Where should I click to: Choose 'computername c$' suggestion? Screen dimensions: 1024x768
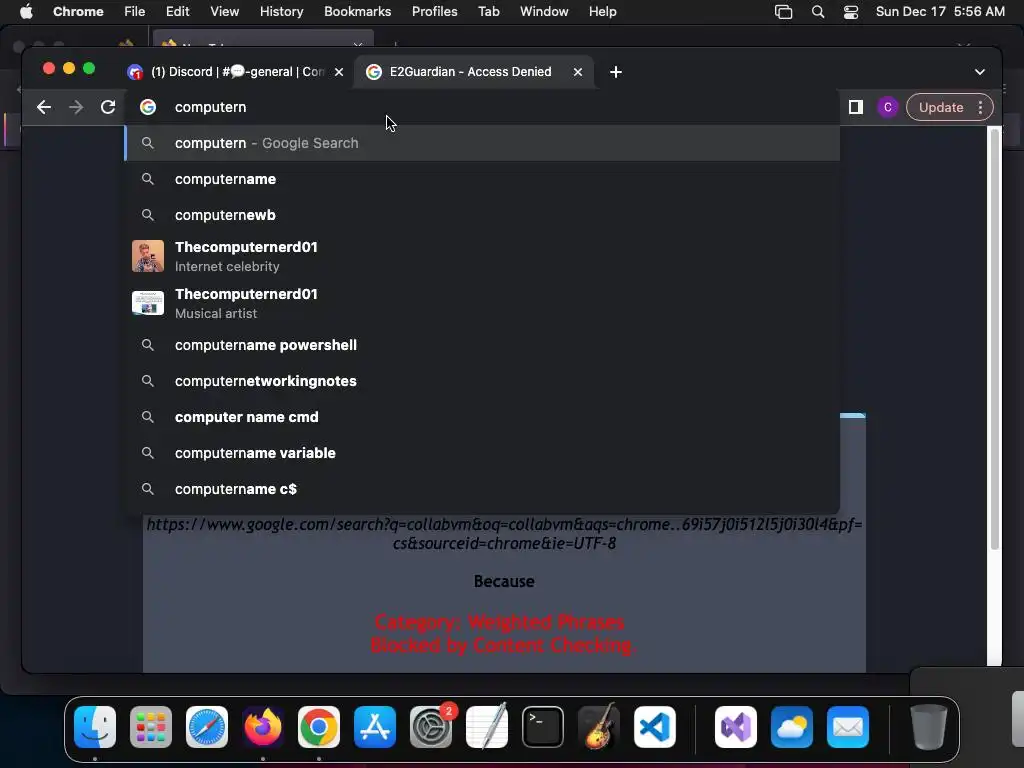tap(482, 488)
